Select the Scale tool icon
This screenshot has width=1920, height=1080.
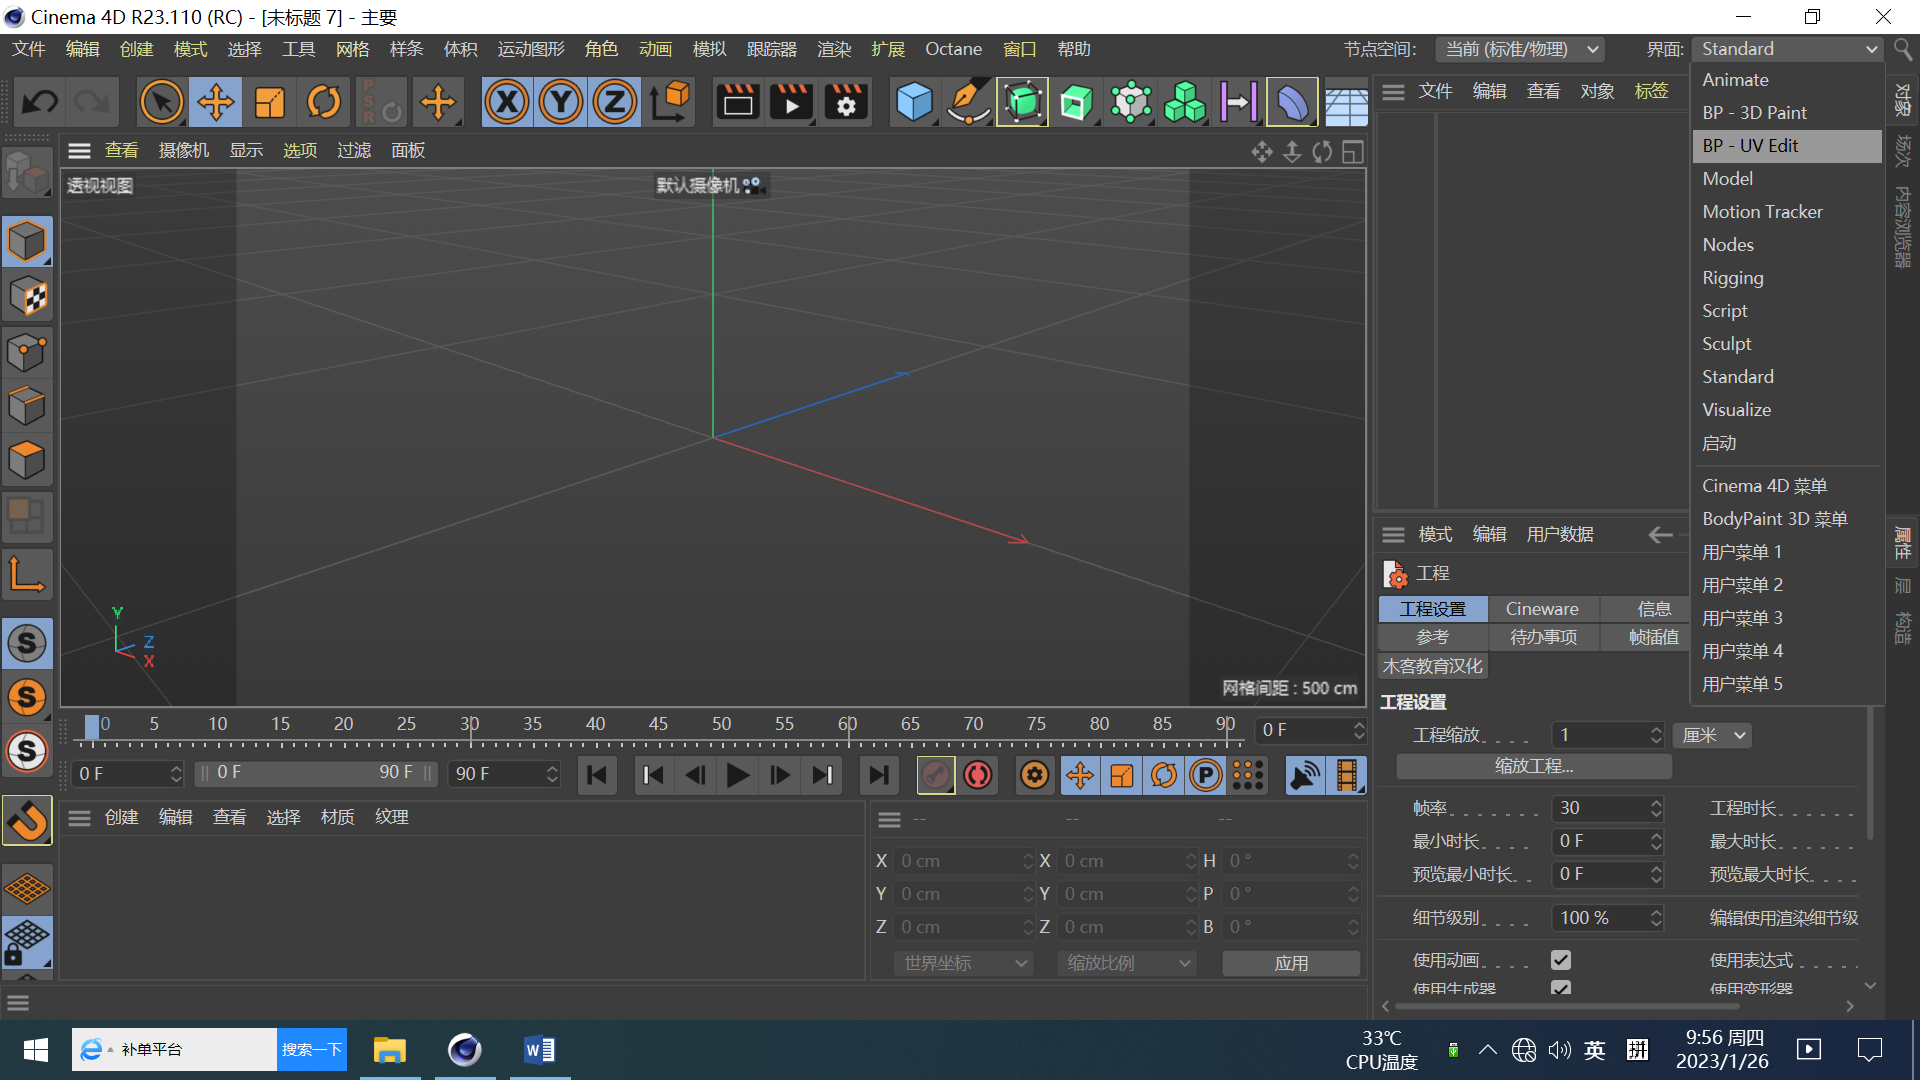[270, 102]
